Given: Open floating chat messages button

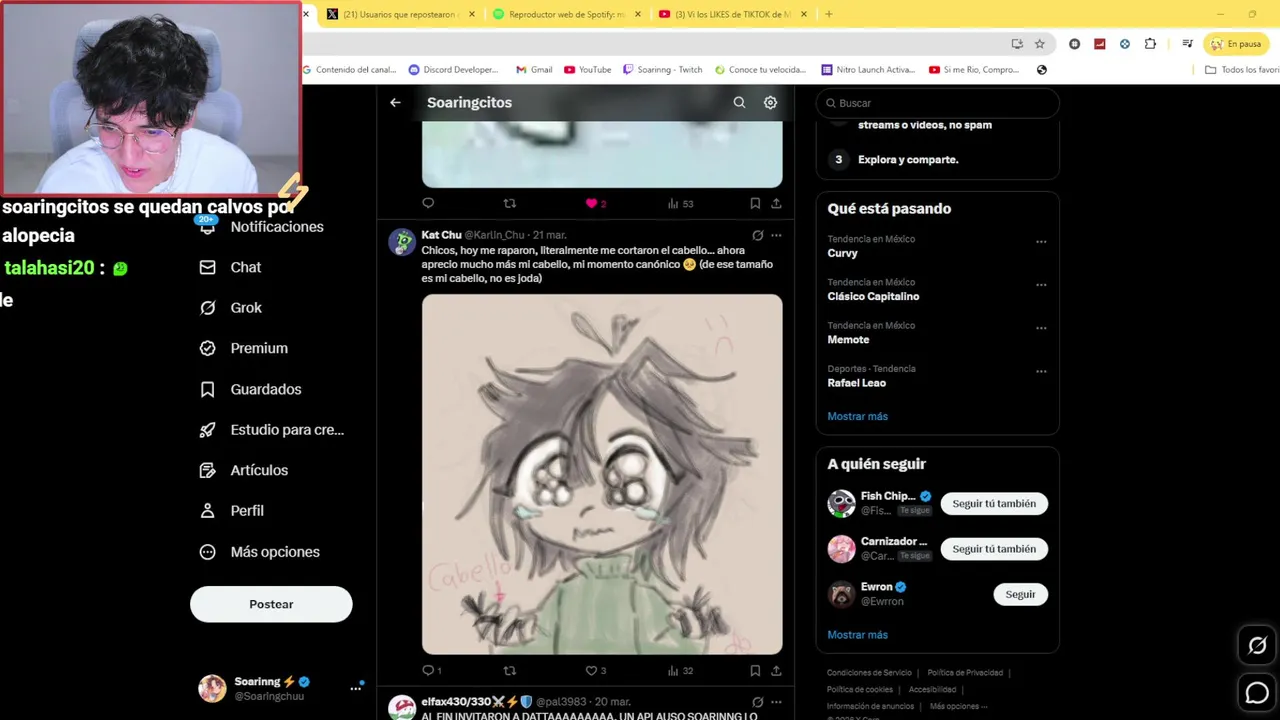Looking at the screenshot, I should coord(1257,692).
